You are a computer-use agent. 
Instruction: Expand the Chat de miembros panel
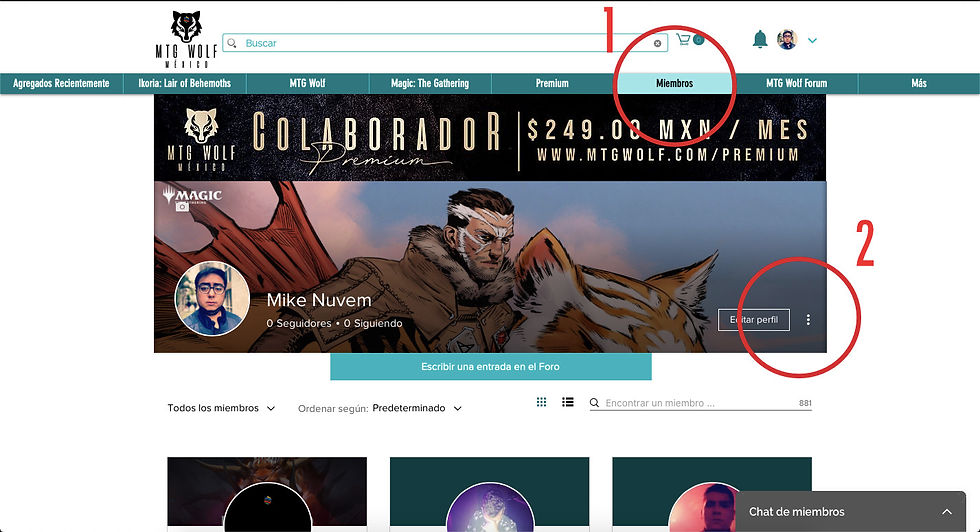coord(947,511)
